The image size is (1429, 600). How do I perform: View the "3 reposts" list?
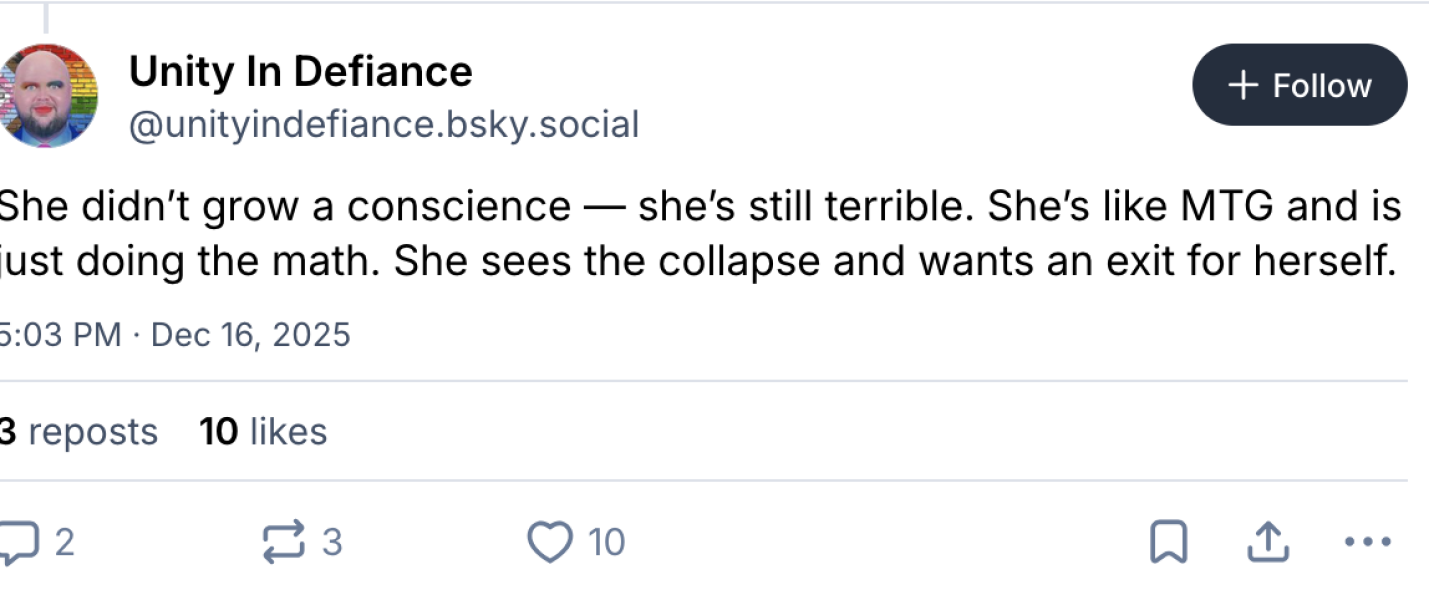pyautogui.click(x=78, y=432)
